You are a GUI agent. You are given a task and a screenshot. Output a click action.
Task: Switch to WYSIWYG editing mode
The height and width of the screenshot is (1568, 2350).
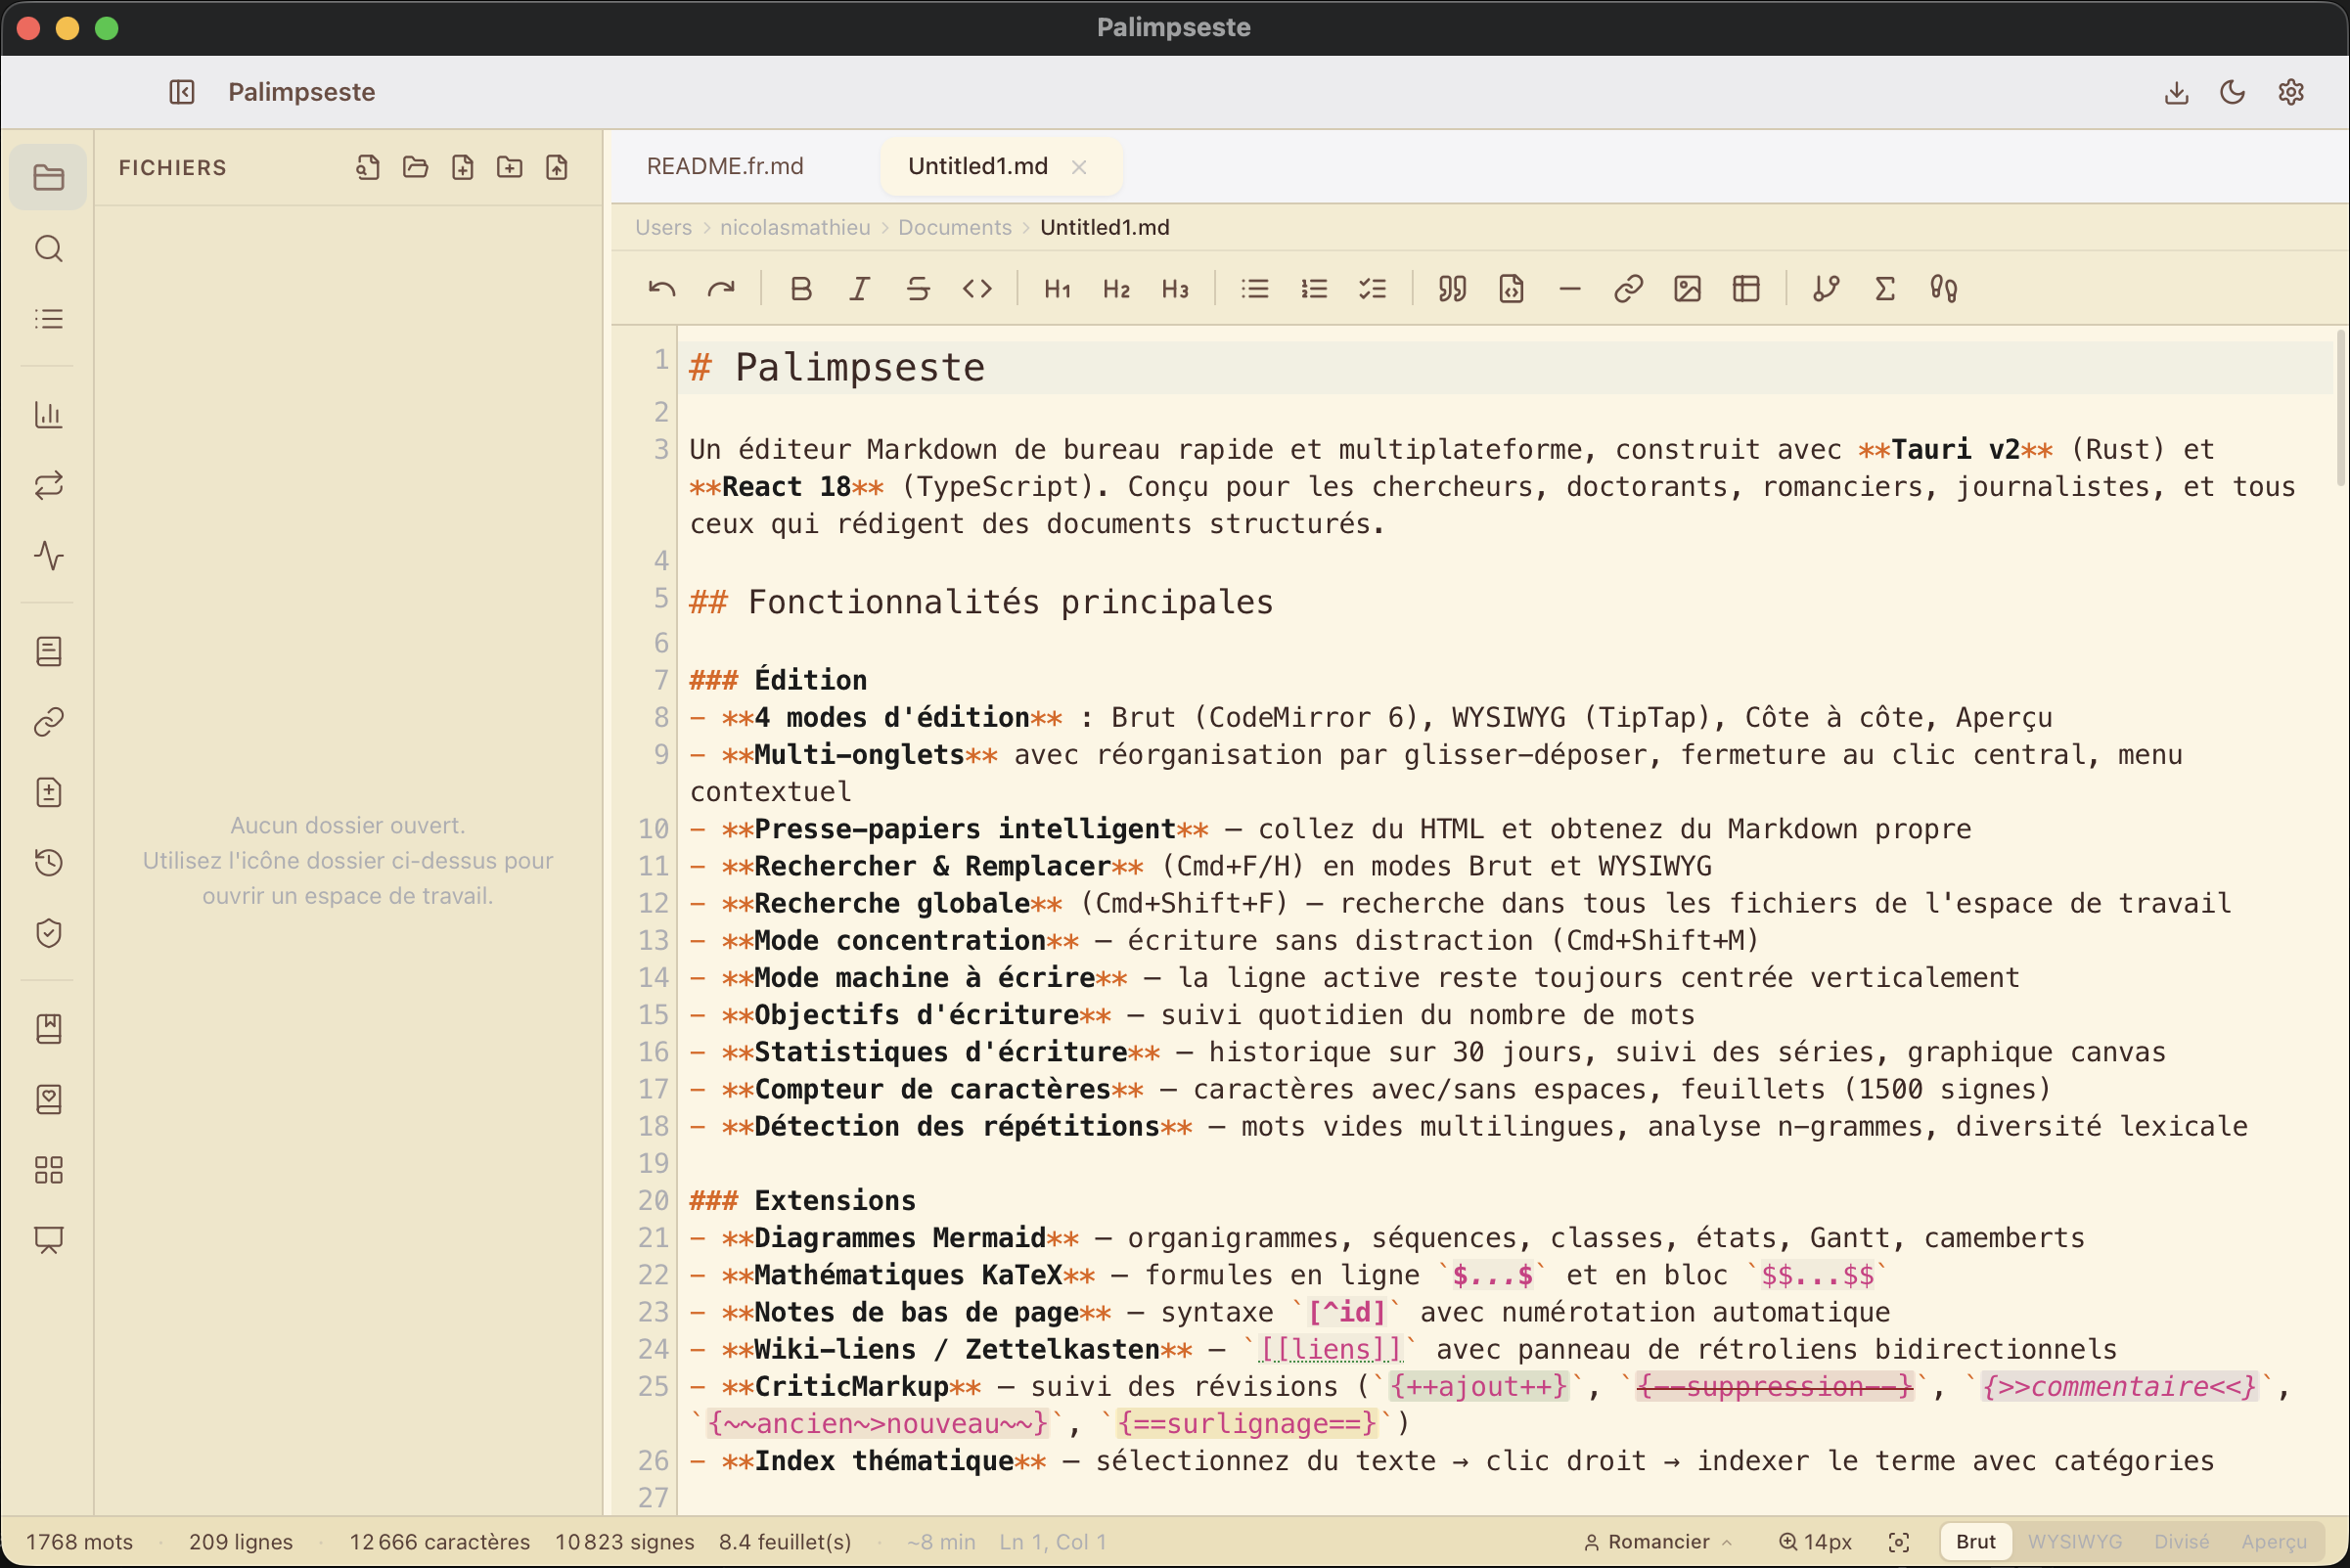coord(2074,1541)
